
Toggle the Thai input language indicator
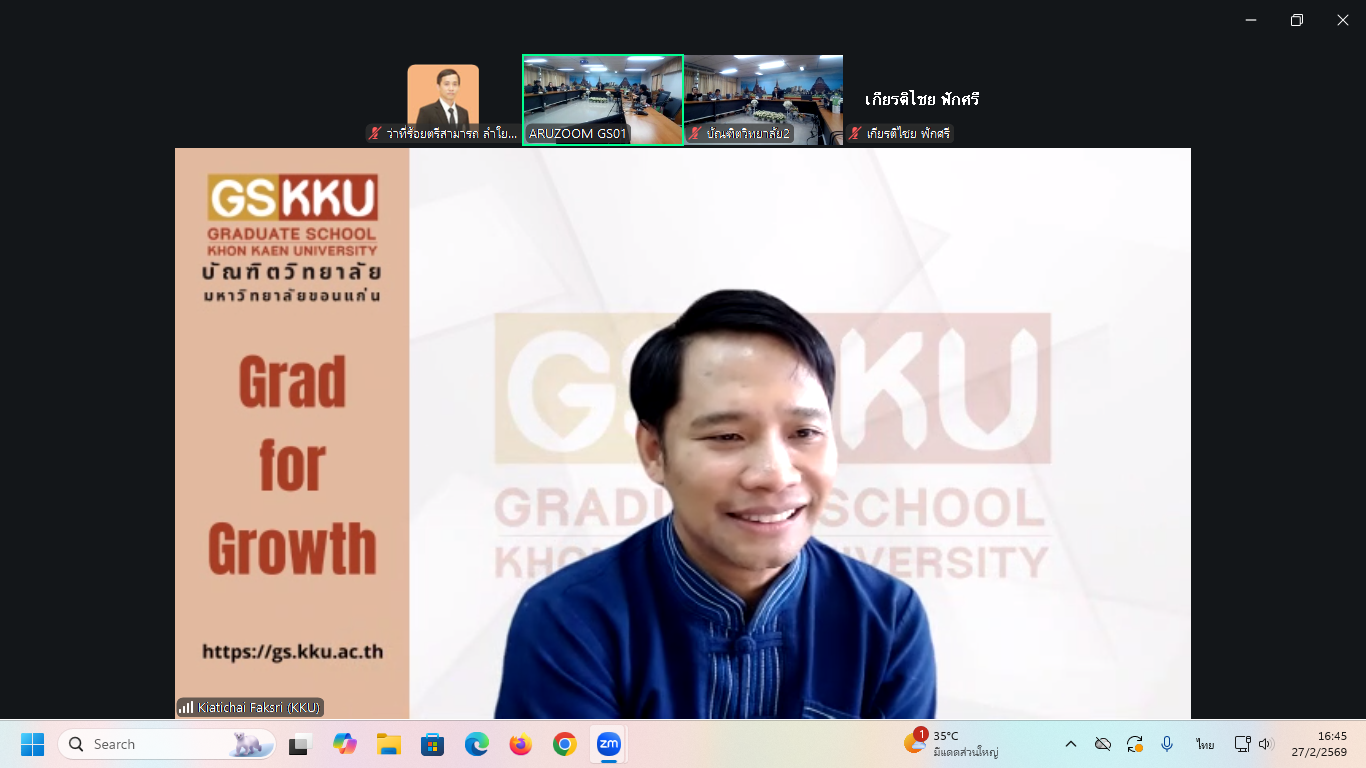pos(1205,744)
